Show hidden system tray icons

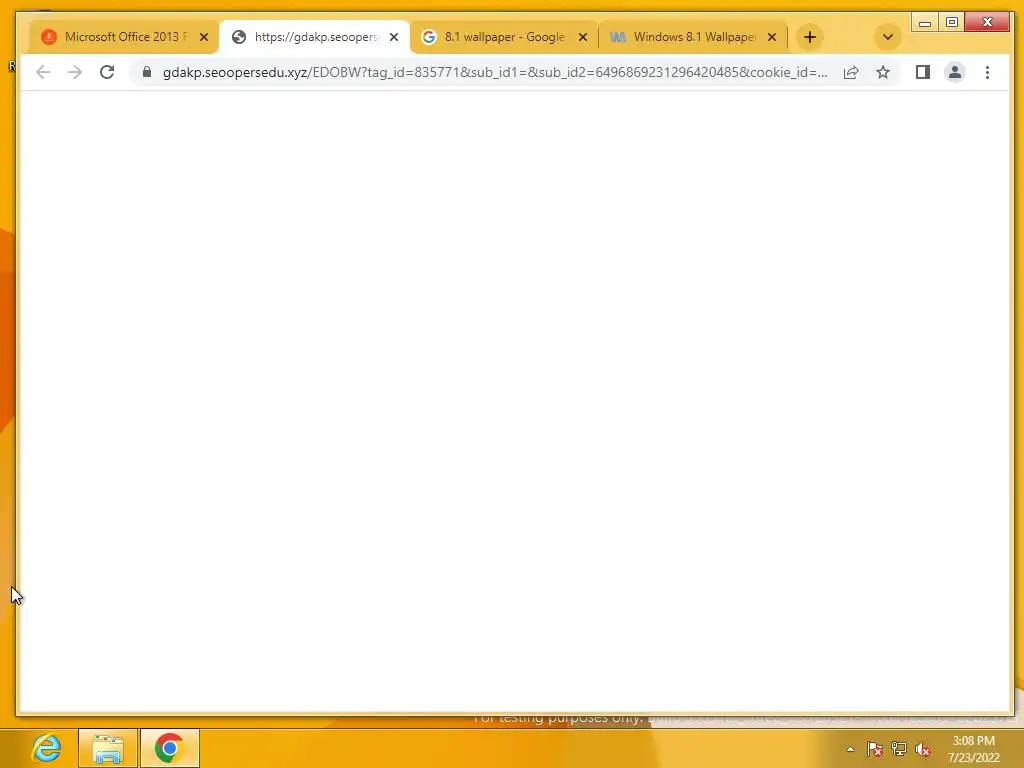850,749
